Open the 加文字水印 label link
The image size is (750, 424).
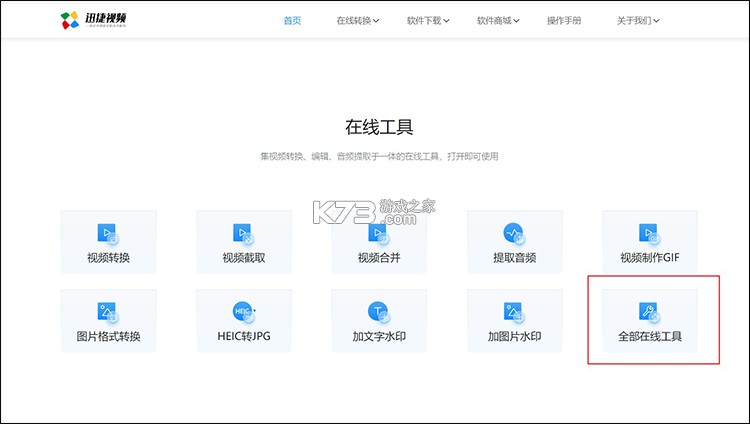[379, 336]
